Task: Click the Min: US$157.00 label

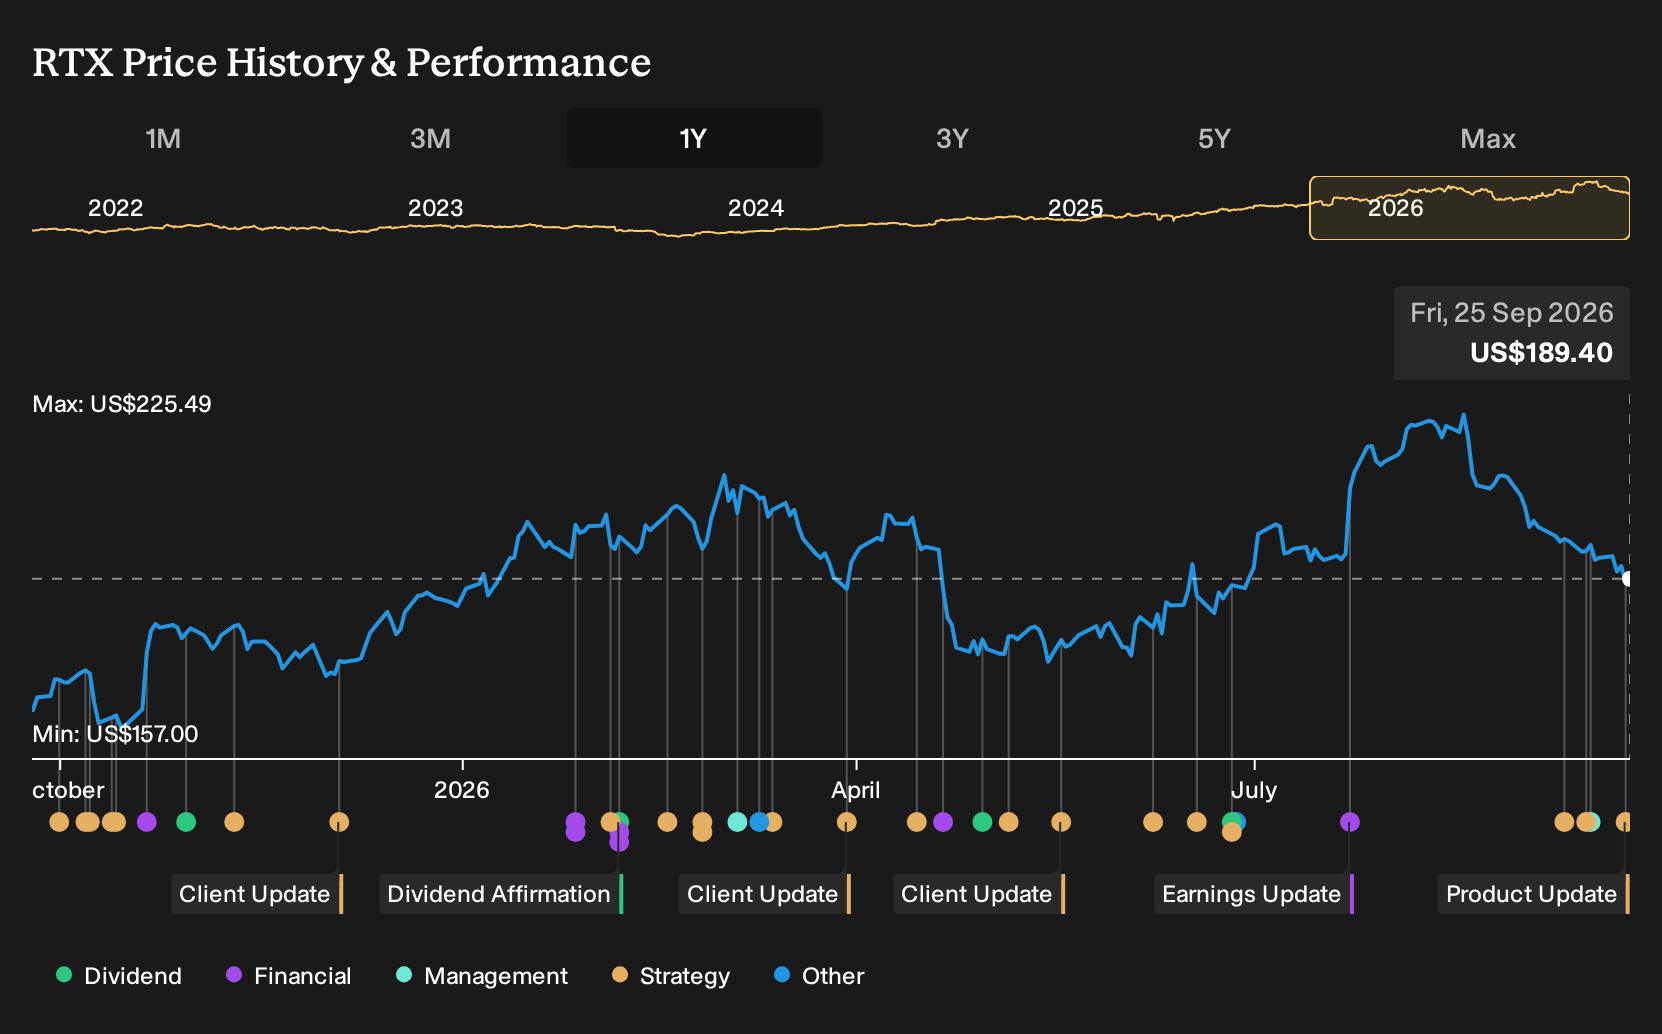Action: point(115,734)
